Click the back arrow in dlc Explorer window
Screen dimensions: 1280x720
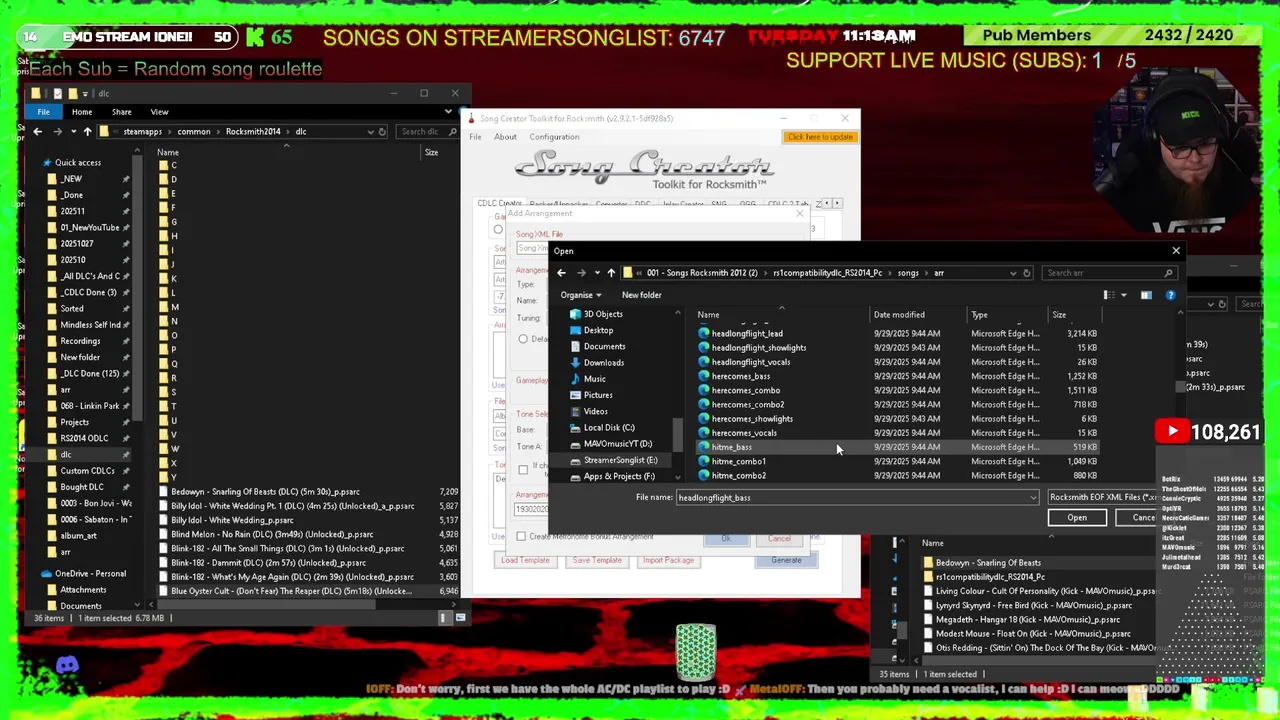pos(38,131)
